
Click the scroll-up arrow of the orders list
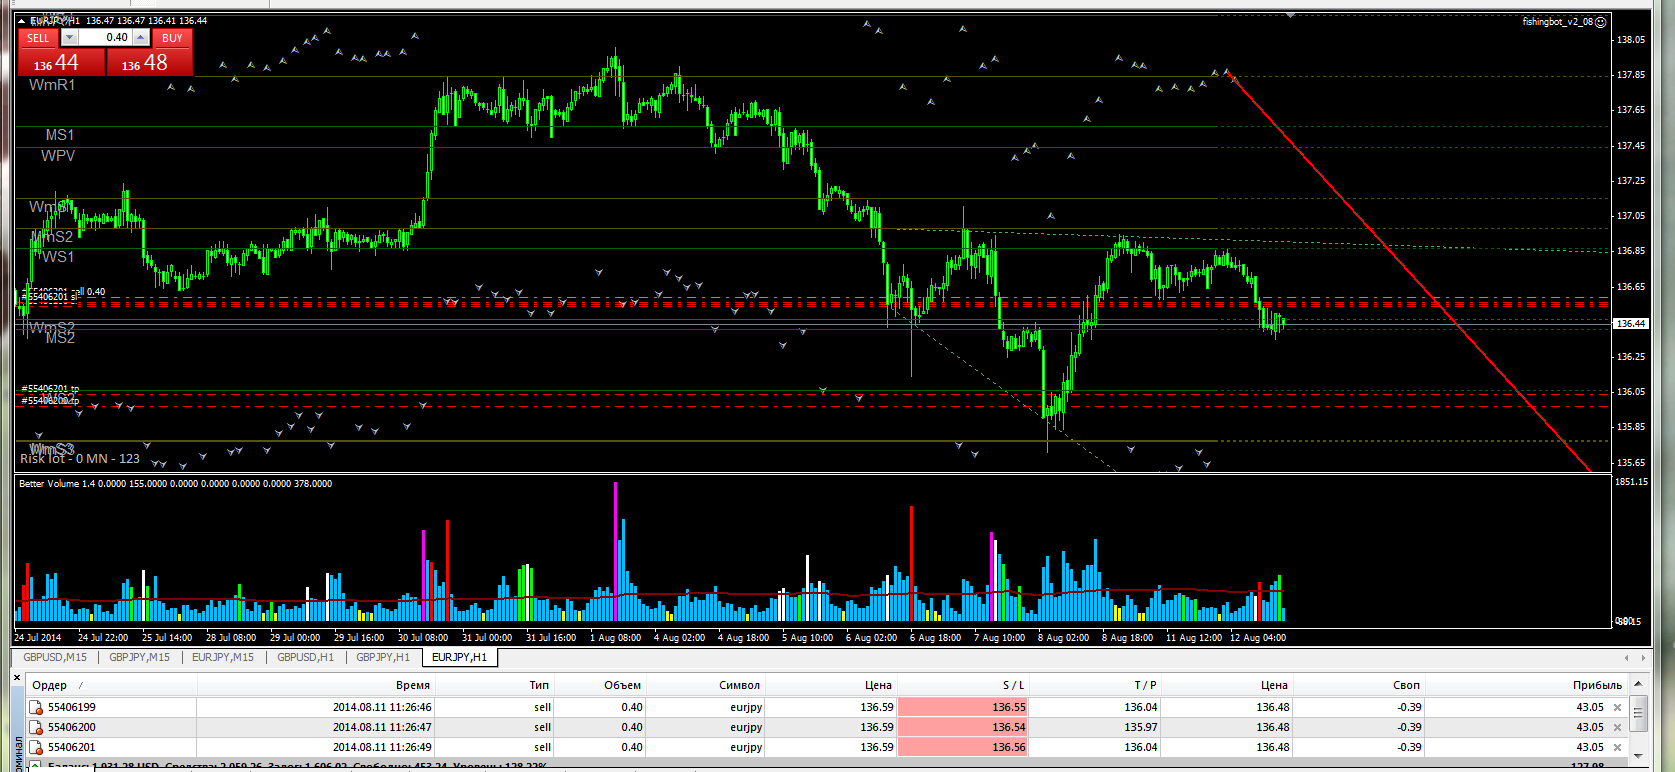1638,684
